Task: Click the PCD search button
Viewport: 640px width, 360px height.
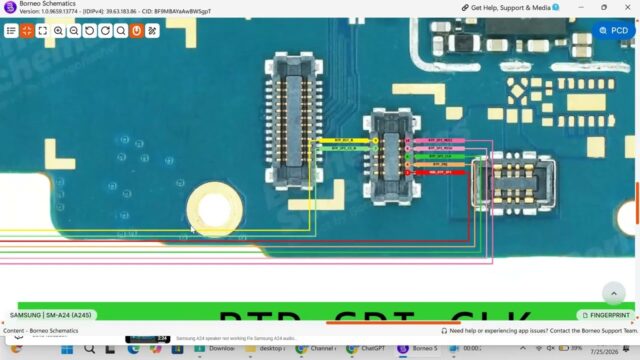Action: pos(613,31)
